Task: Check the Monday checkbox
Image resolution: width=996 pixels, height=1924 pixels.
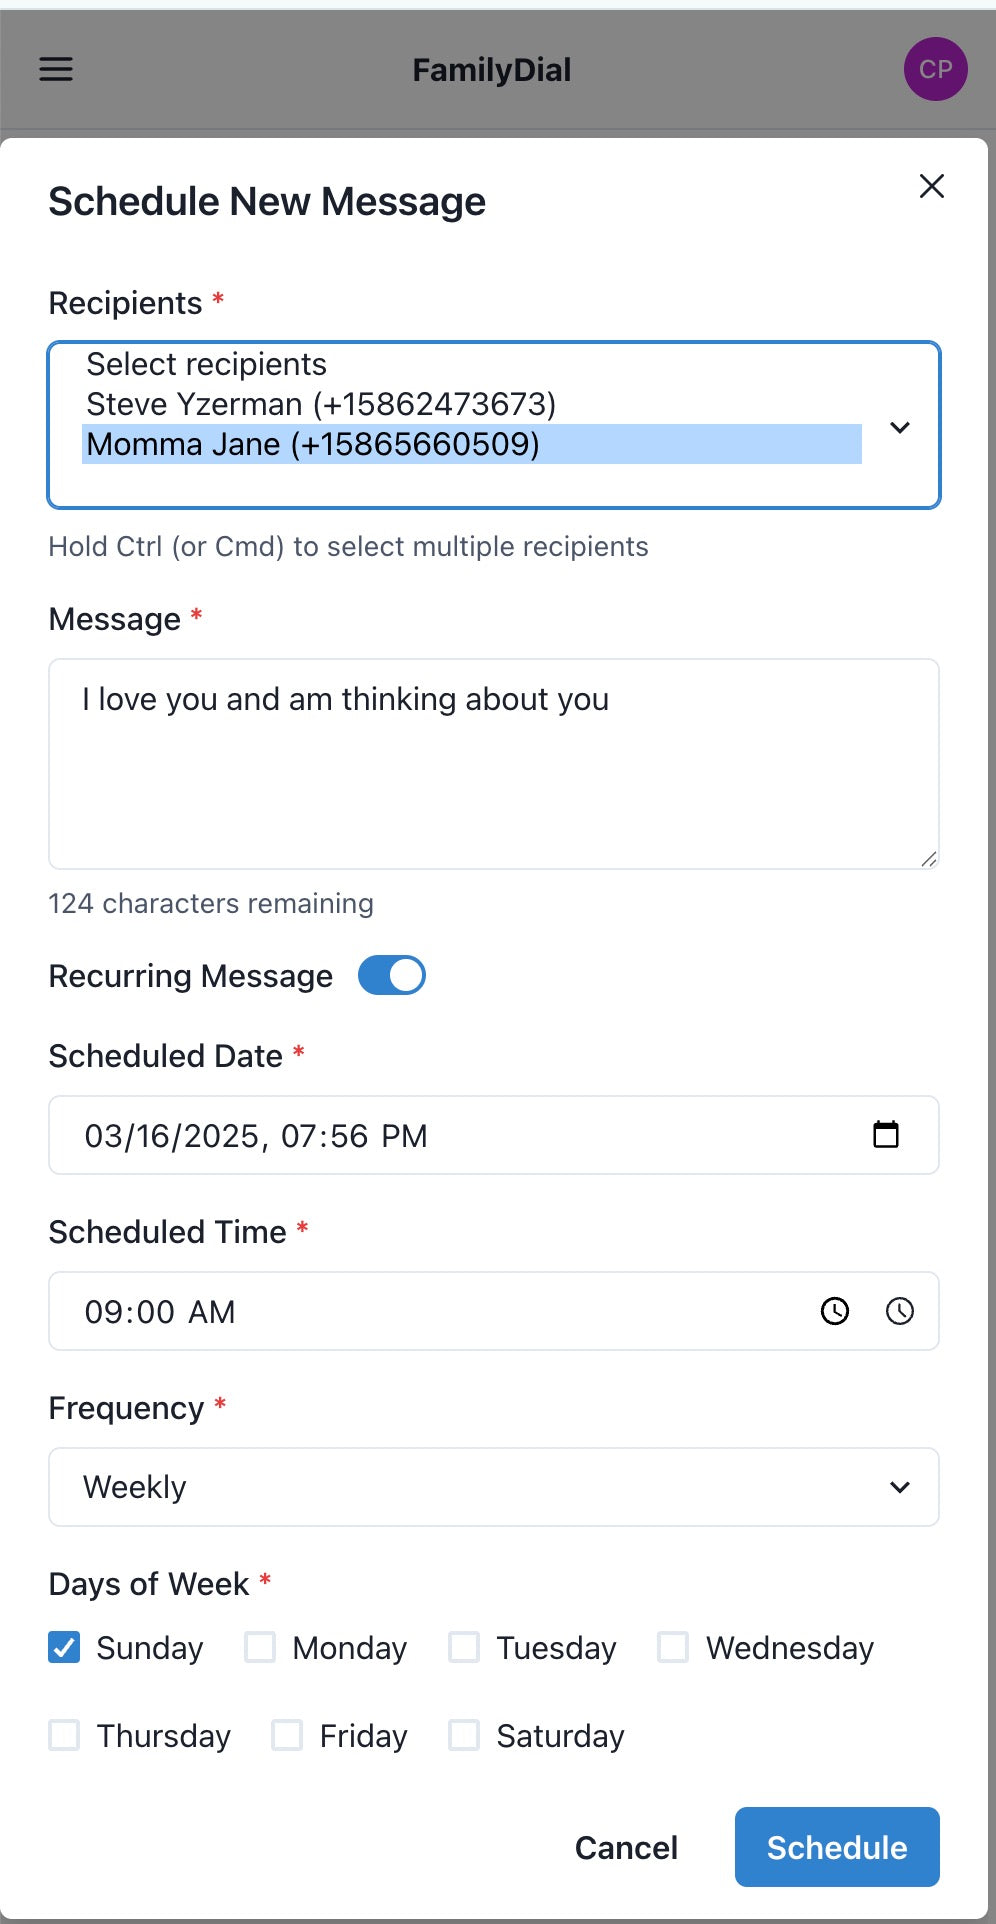Action: pos(261,1647)
